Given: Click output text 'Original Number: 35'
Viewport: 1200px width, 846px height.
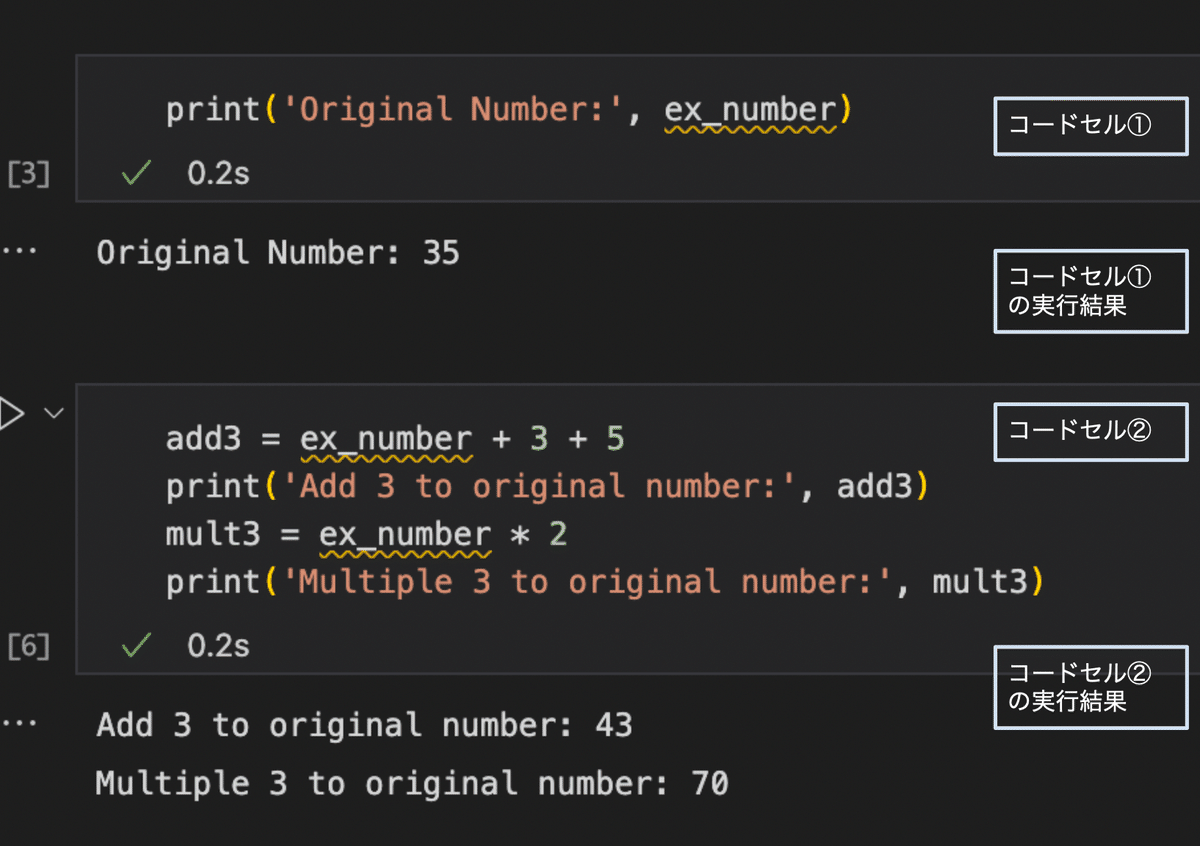Looking at the screenshot, I should pos(278,253).
